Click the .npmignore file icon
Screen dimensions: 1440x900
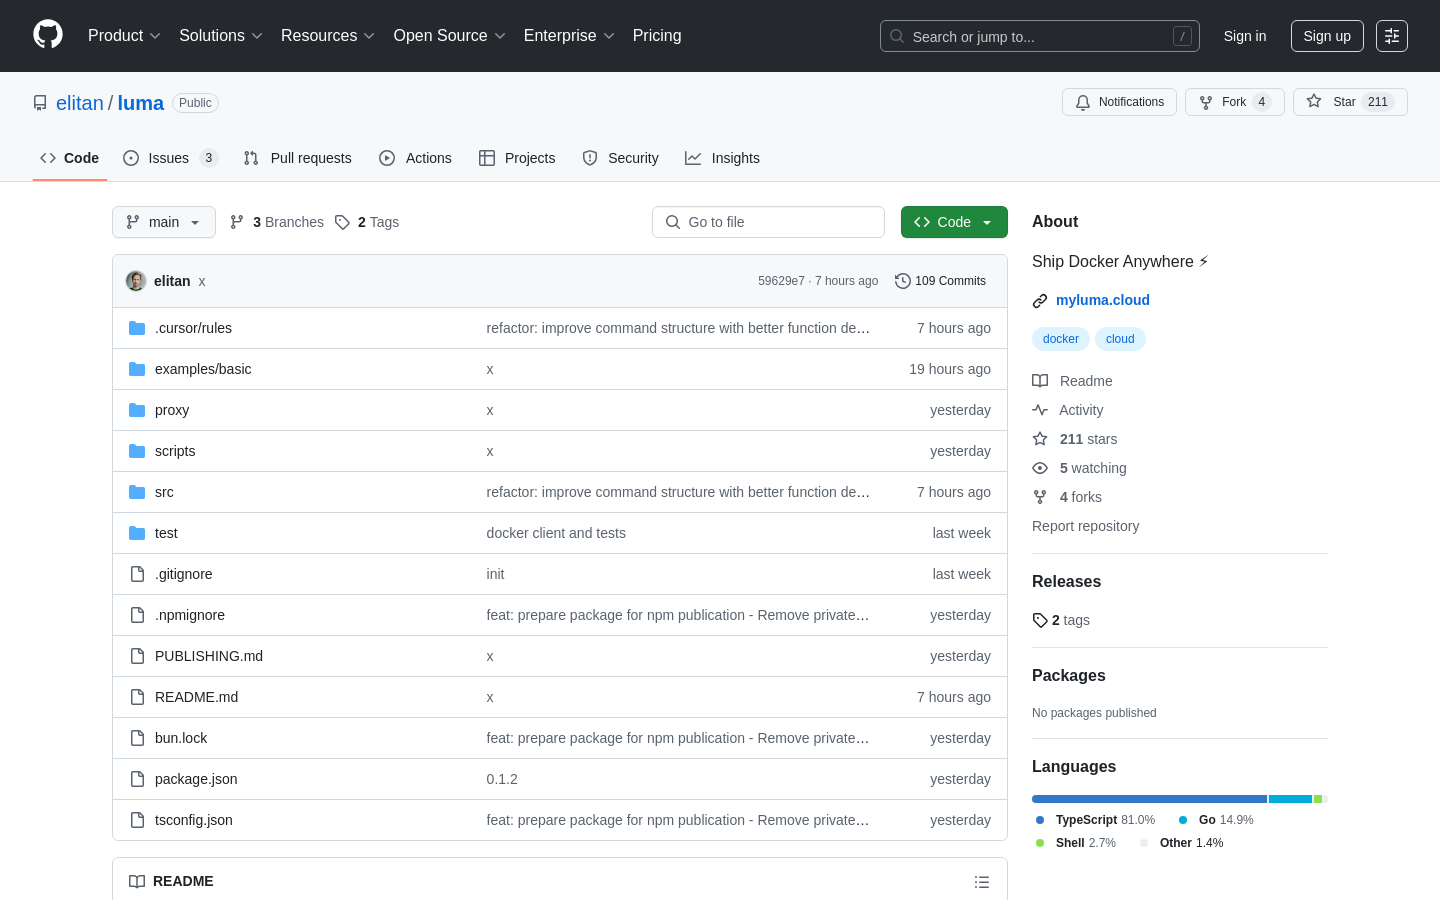(137, 615)
